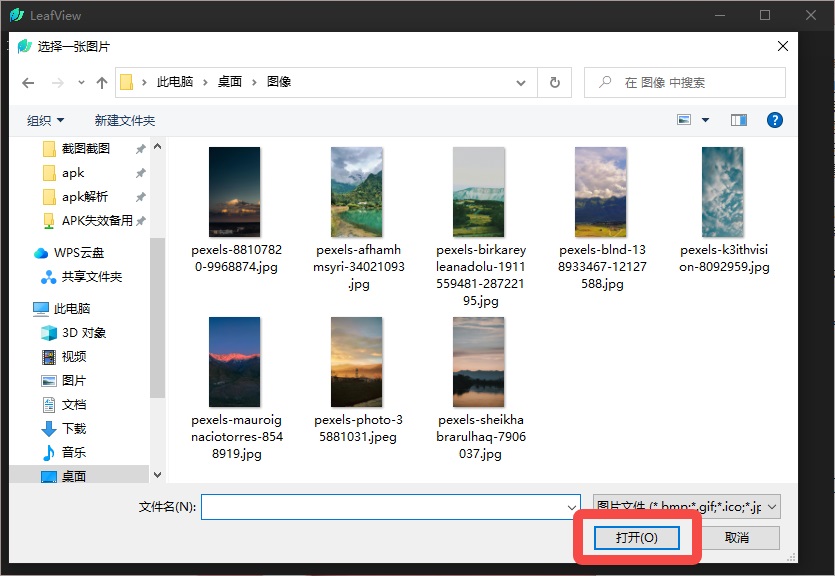Go up one folder level
Image resolution: width=835 pixels, height=576 pixels.
[x=102, y=83]
